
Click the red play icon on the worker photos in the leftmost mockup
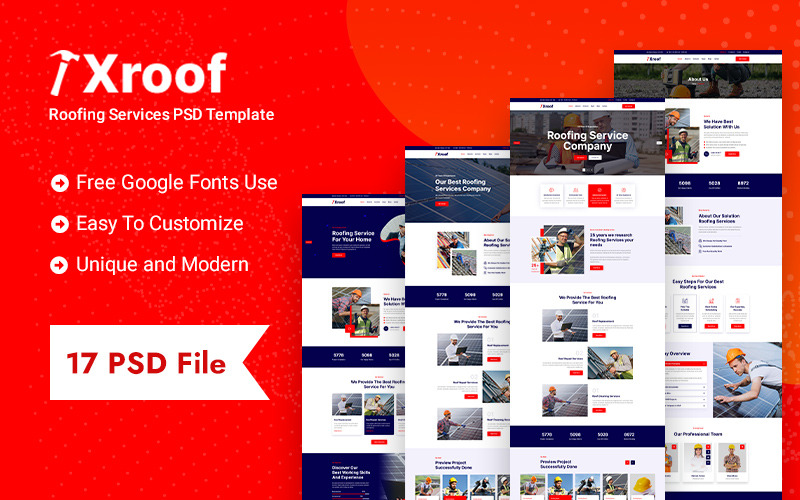[x=349, y=329]
